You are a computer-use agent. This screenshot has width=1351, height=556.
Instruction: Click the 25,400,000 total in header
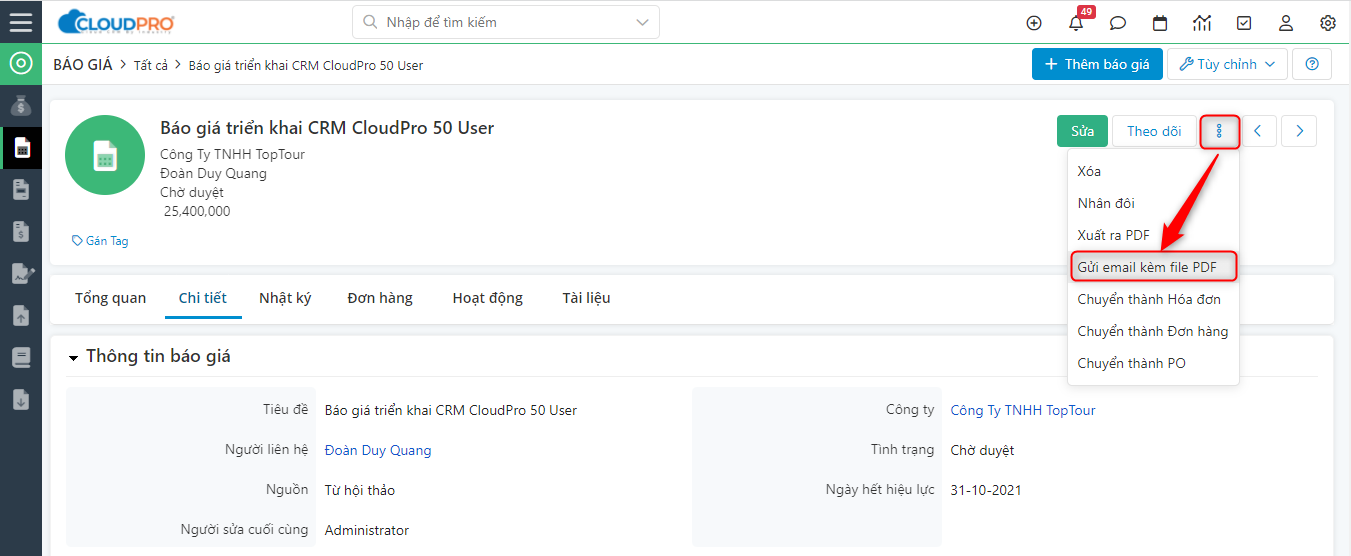[197, 211]
